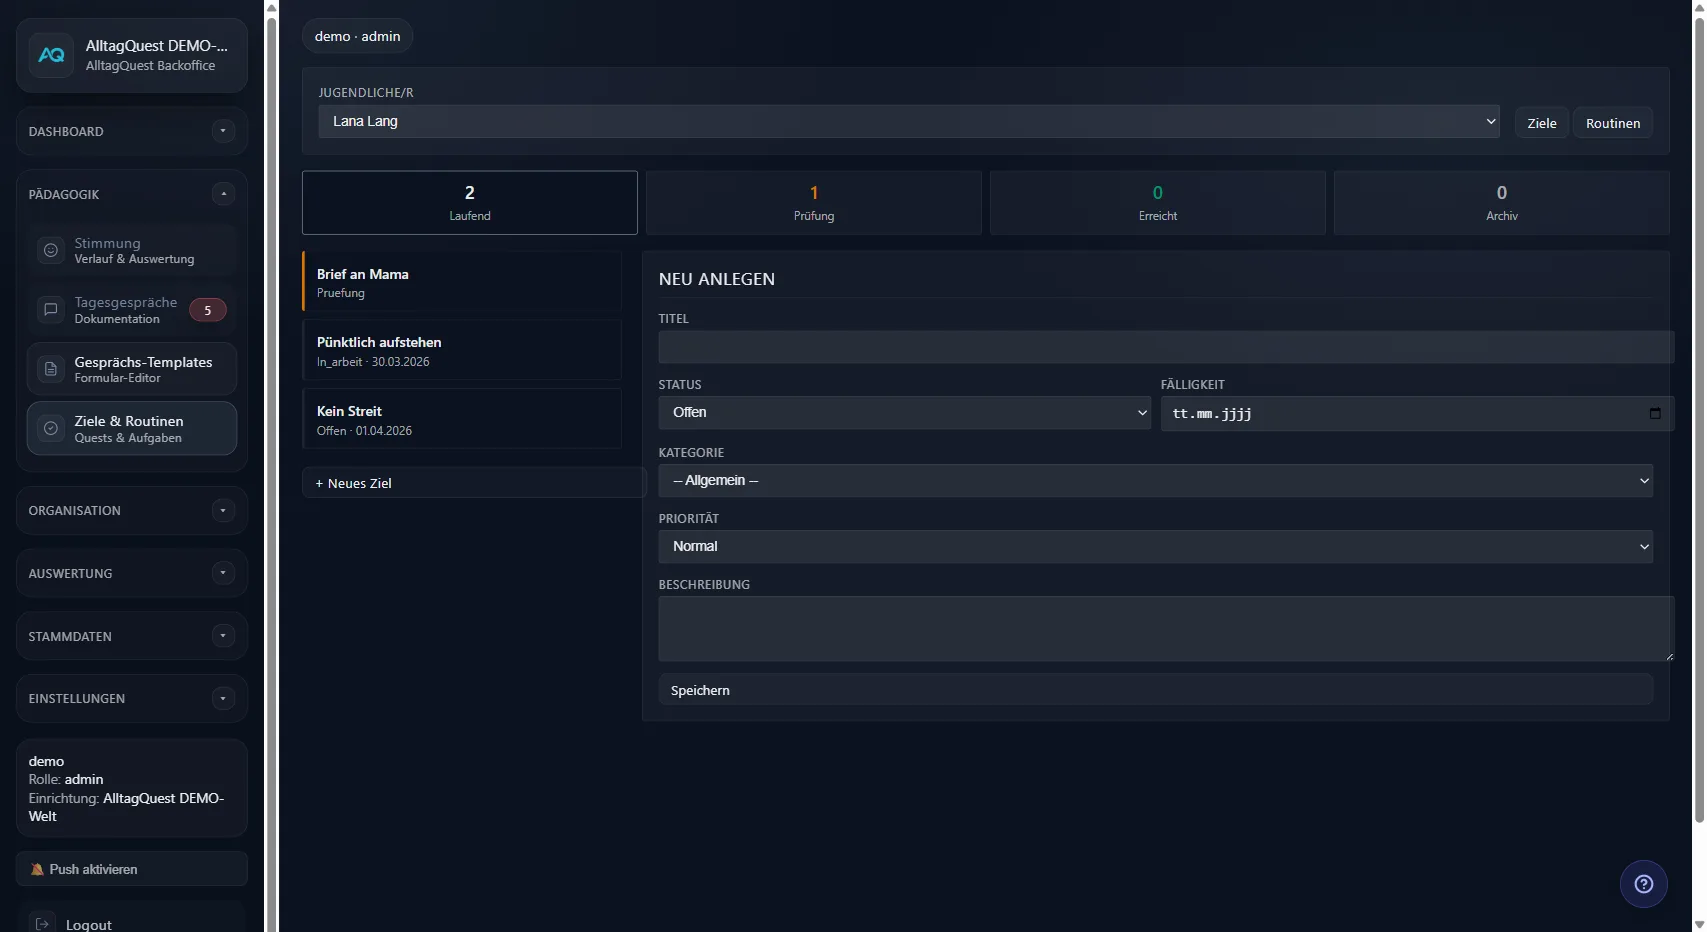
Task: Select the Gesprächs-Templates document icon
Action: (50, 368)
